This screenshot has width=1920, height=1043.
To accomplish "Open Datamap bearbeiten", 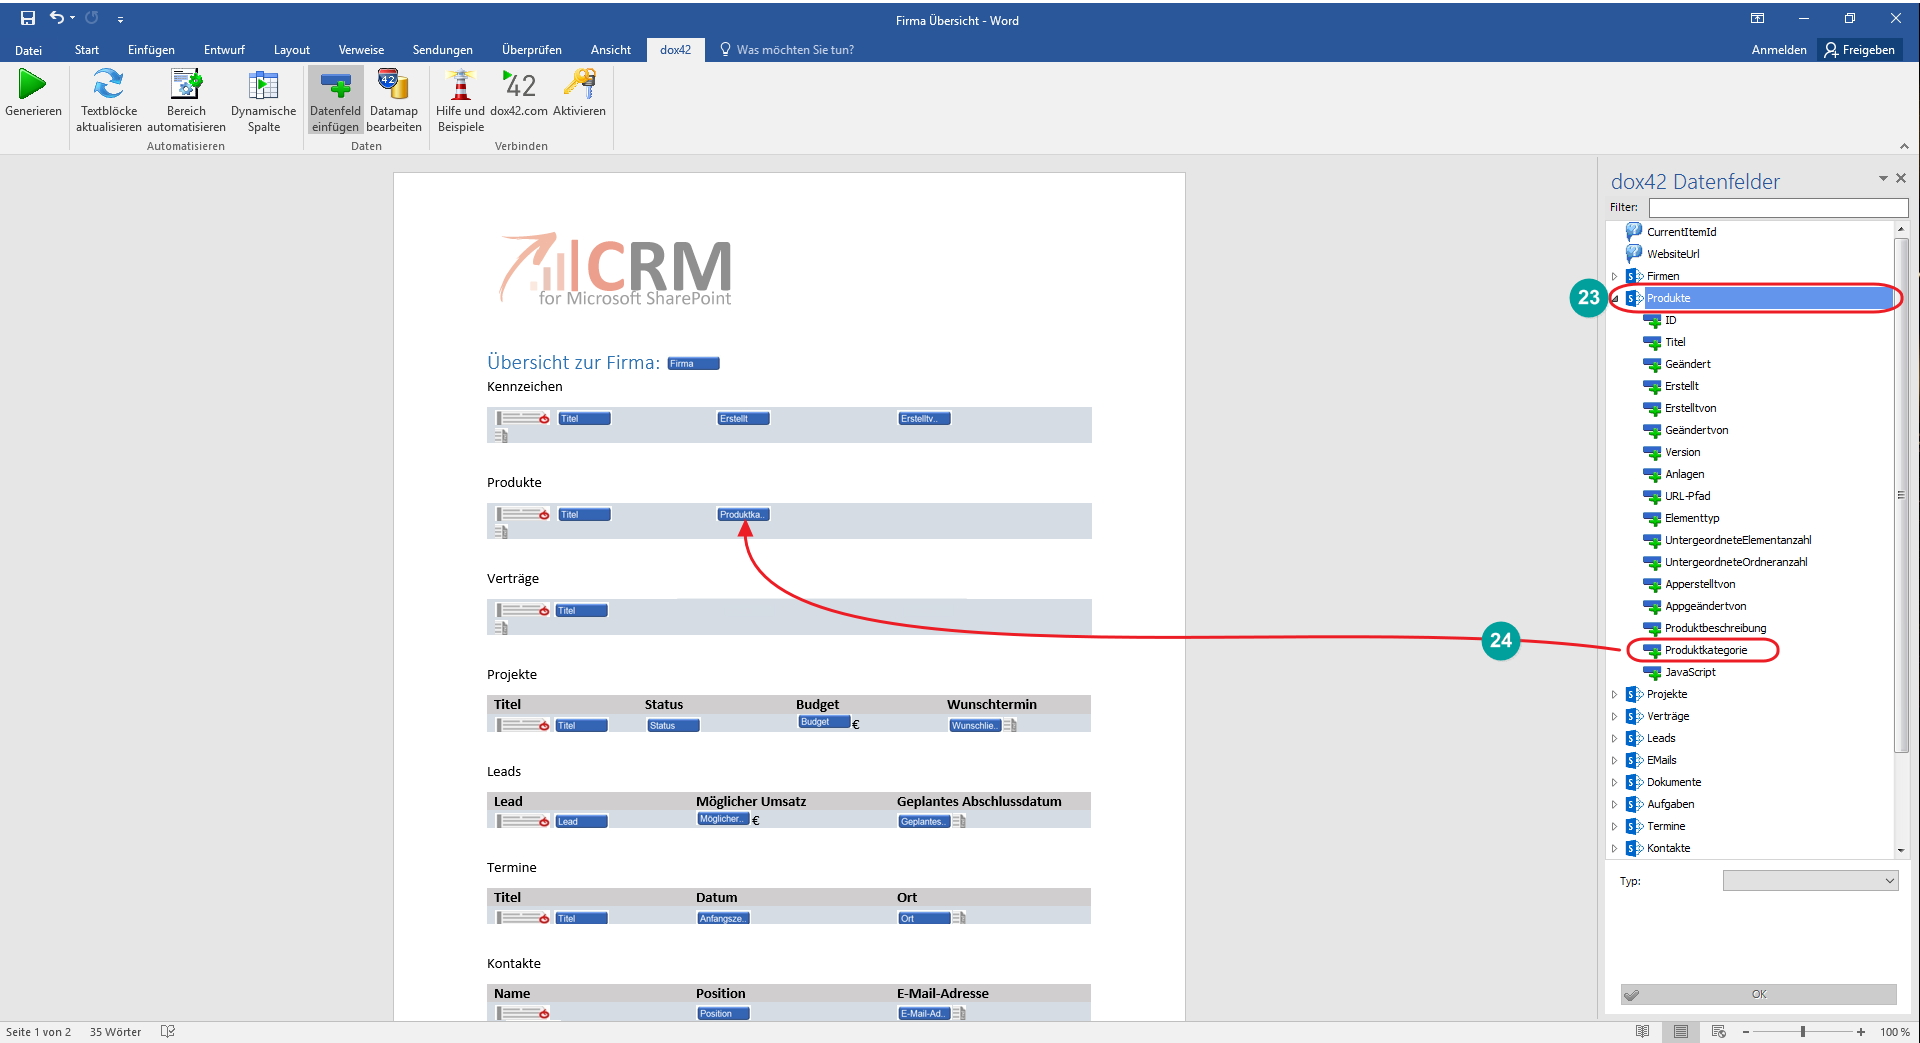I will [x=394, y=100].
